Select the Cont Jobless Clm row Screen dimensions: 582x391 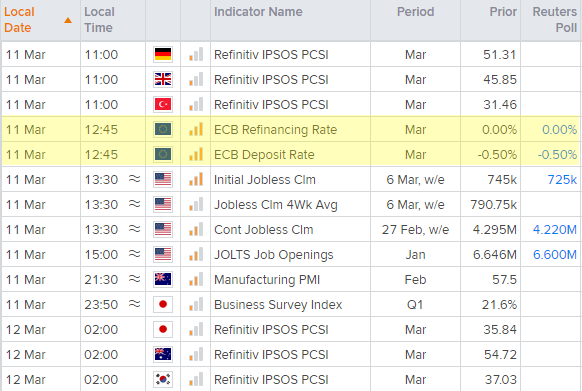291,229
